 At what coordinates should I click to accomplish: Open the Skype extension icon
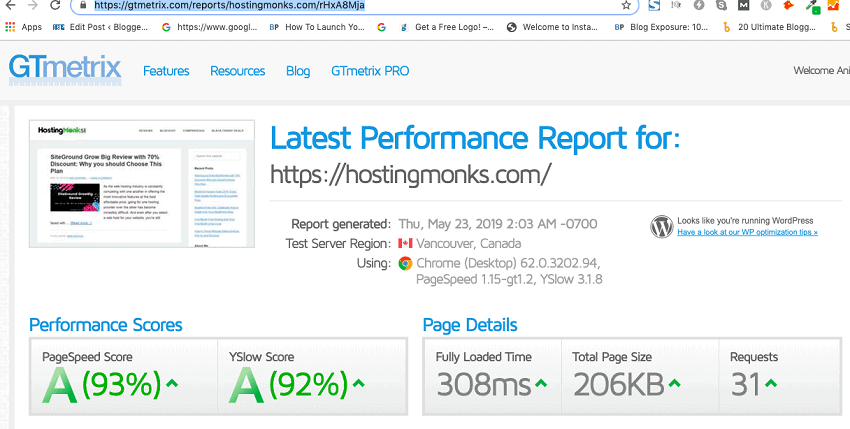click(722, 5)
